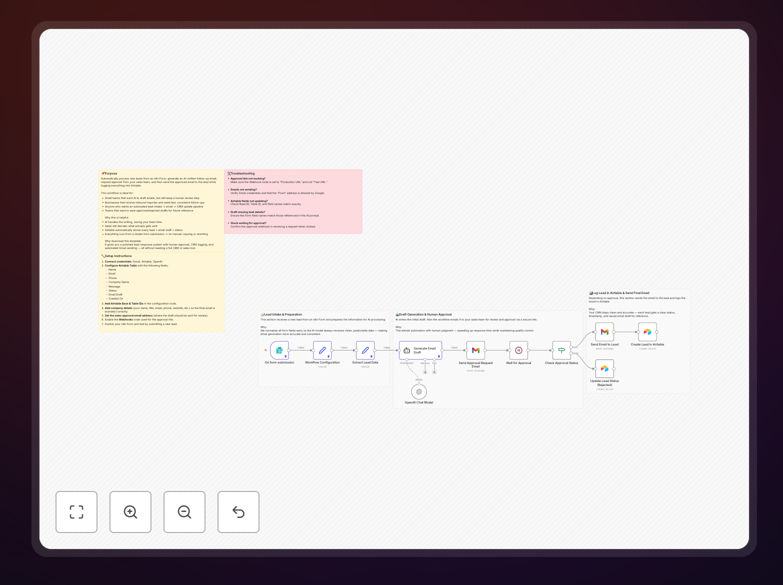Click the 'Stuck waiting for approval?' item
Screen dimensions: 783x585
[248, 223]
